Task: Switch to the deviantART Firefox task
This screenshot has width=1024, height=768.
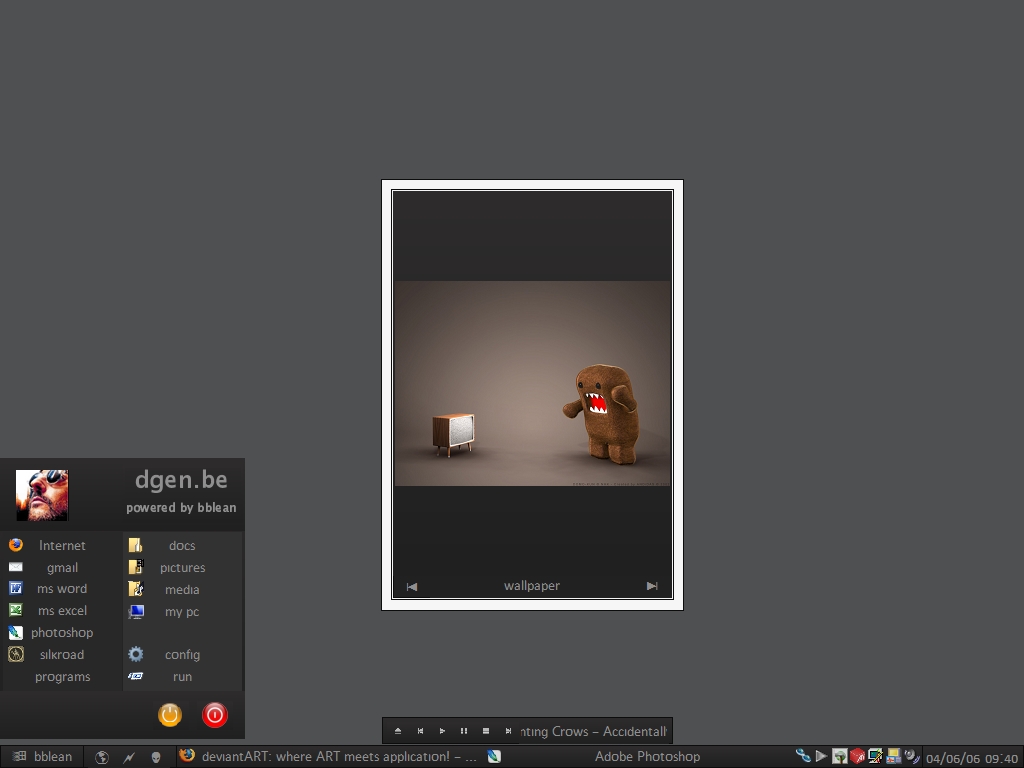Action: (x=330, y=756)
